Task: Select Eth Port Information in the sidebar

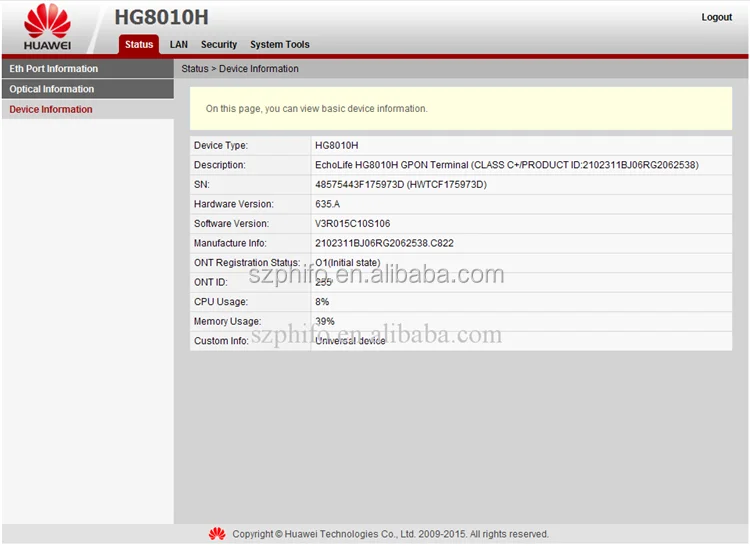Action: tap(54, 69)
